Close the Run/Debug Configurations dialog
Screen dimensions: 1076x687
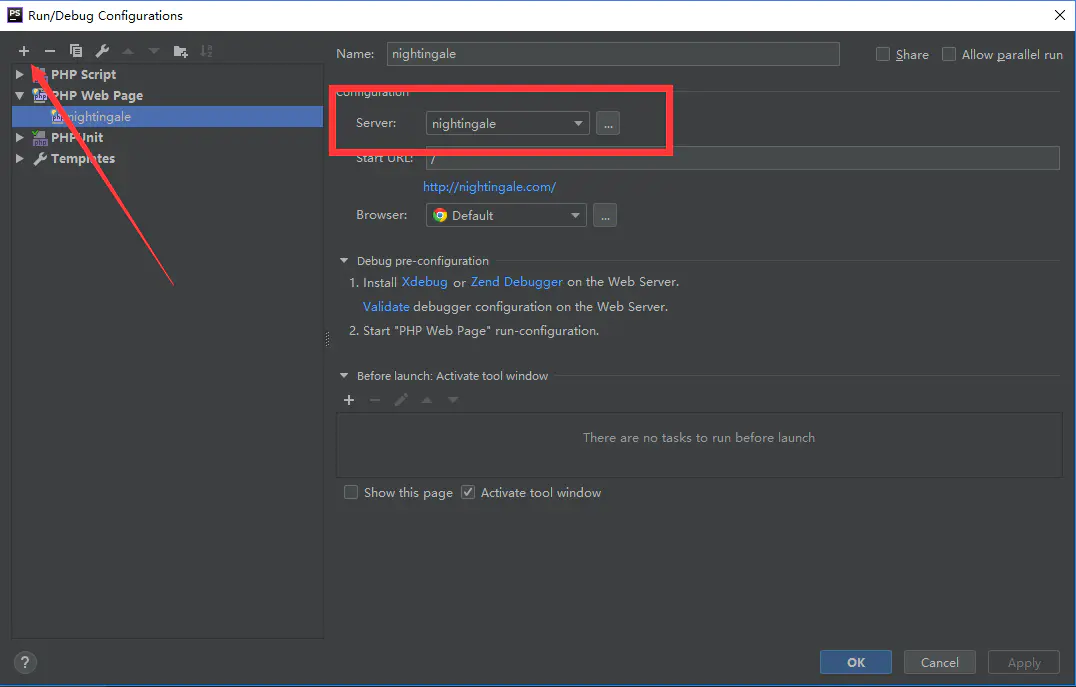1060,15
